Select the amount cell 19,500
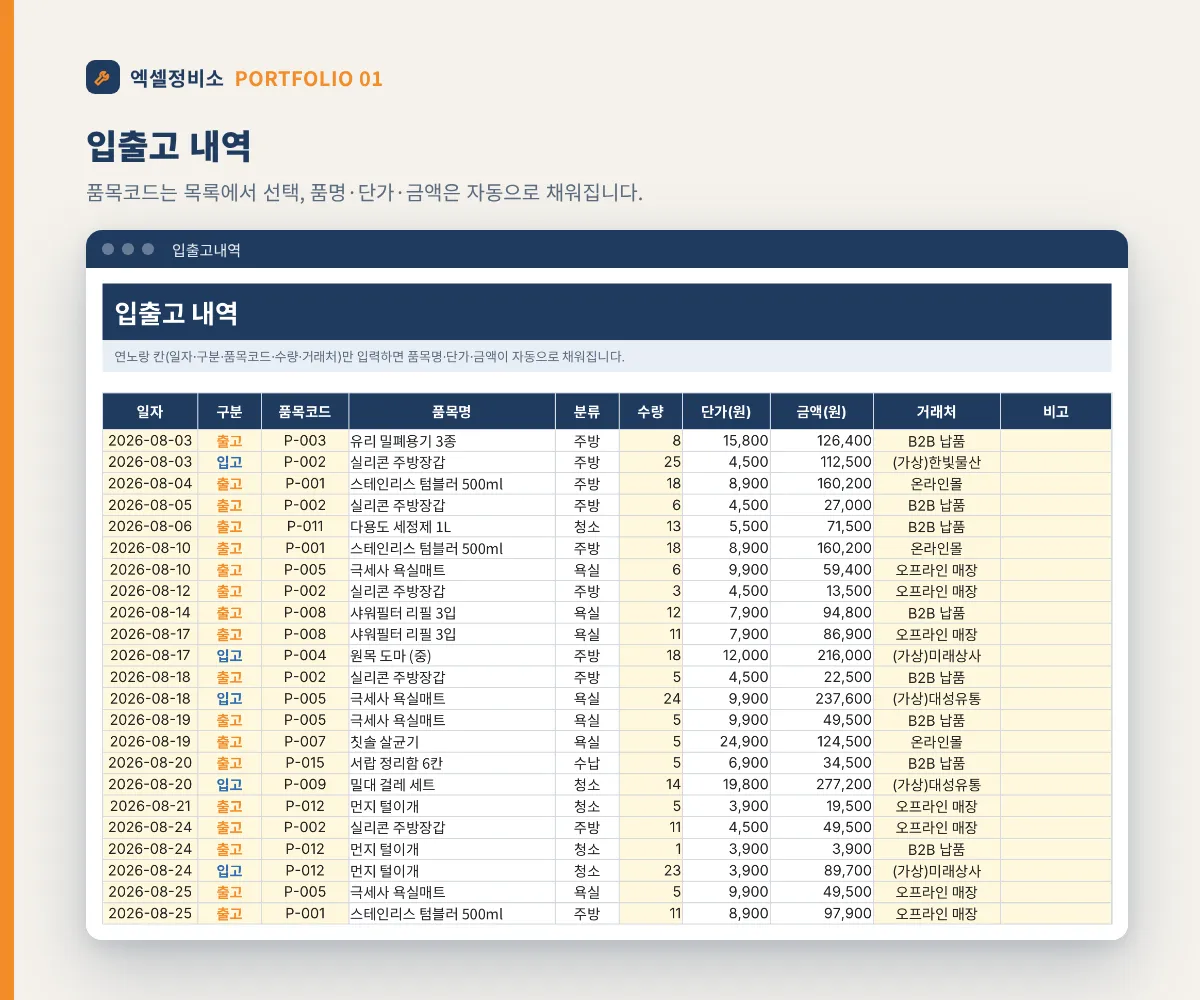Screen dimensions: 1200x1000 click(822, 806)
